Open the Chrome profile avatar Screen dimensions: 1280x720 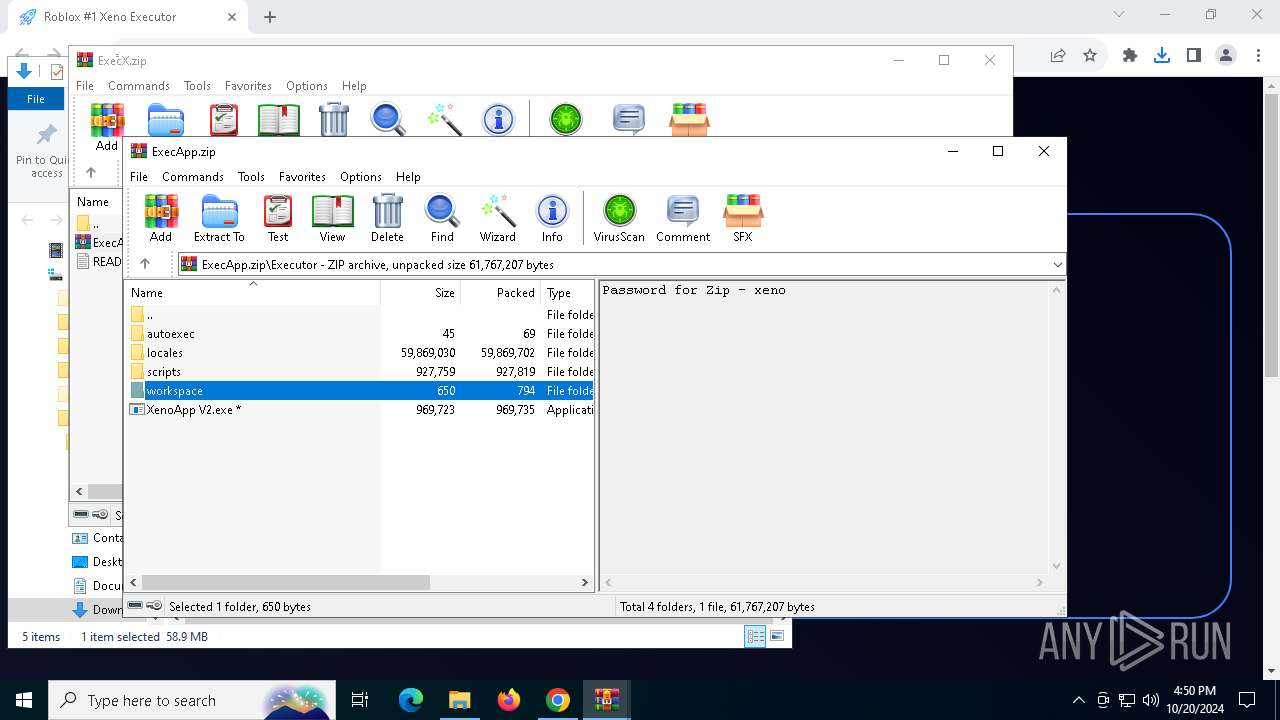(1226, 56)
